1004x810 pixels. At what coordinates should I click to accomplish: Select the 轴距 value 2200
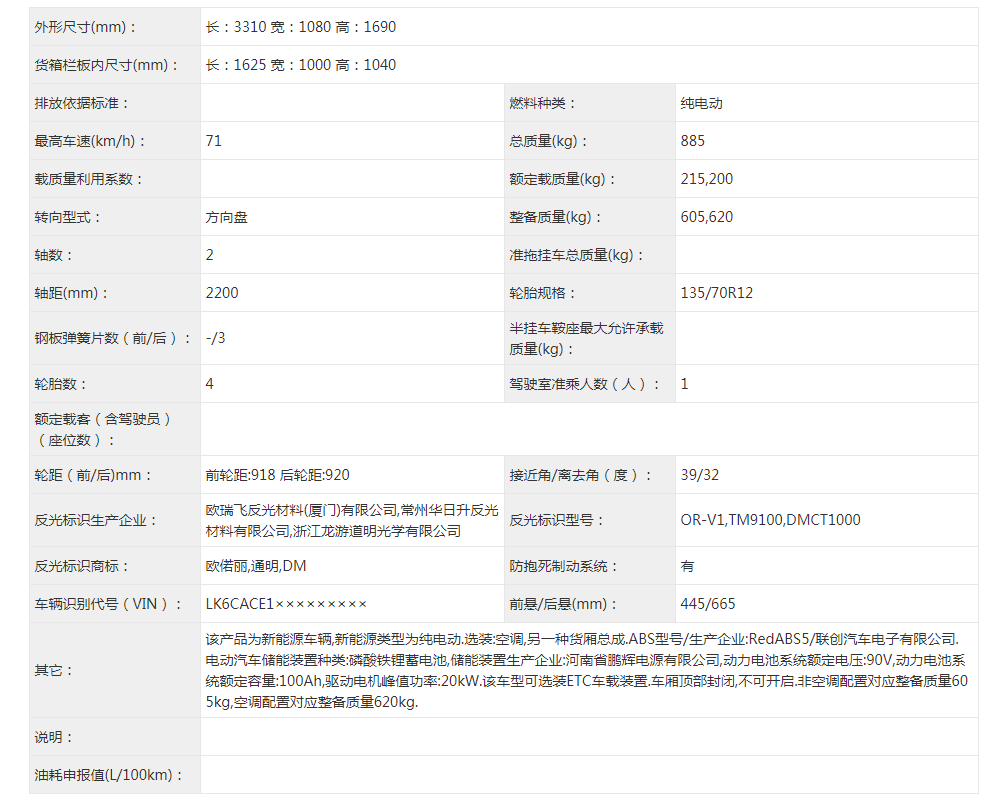click(x=222, y=293)
